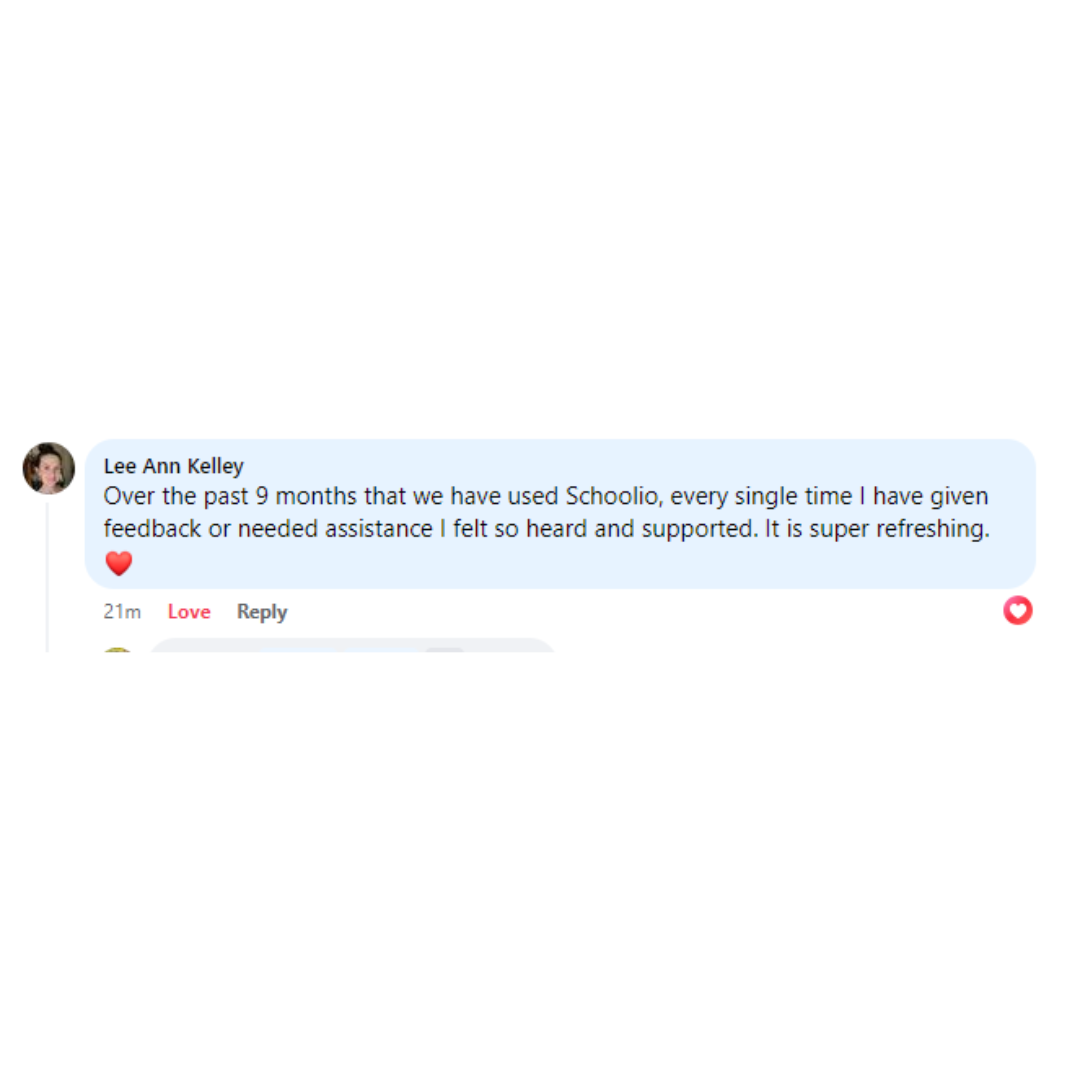This screenshot has width=1080, height=1080.
Task: Click the second line, 'feedback or needed assistance'
Action: [268, 529]
